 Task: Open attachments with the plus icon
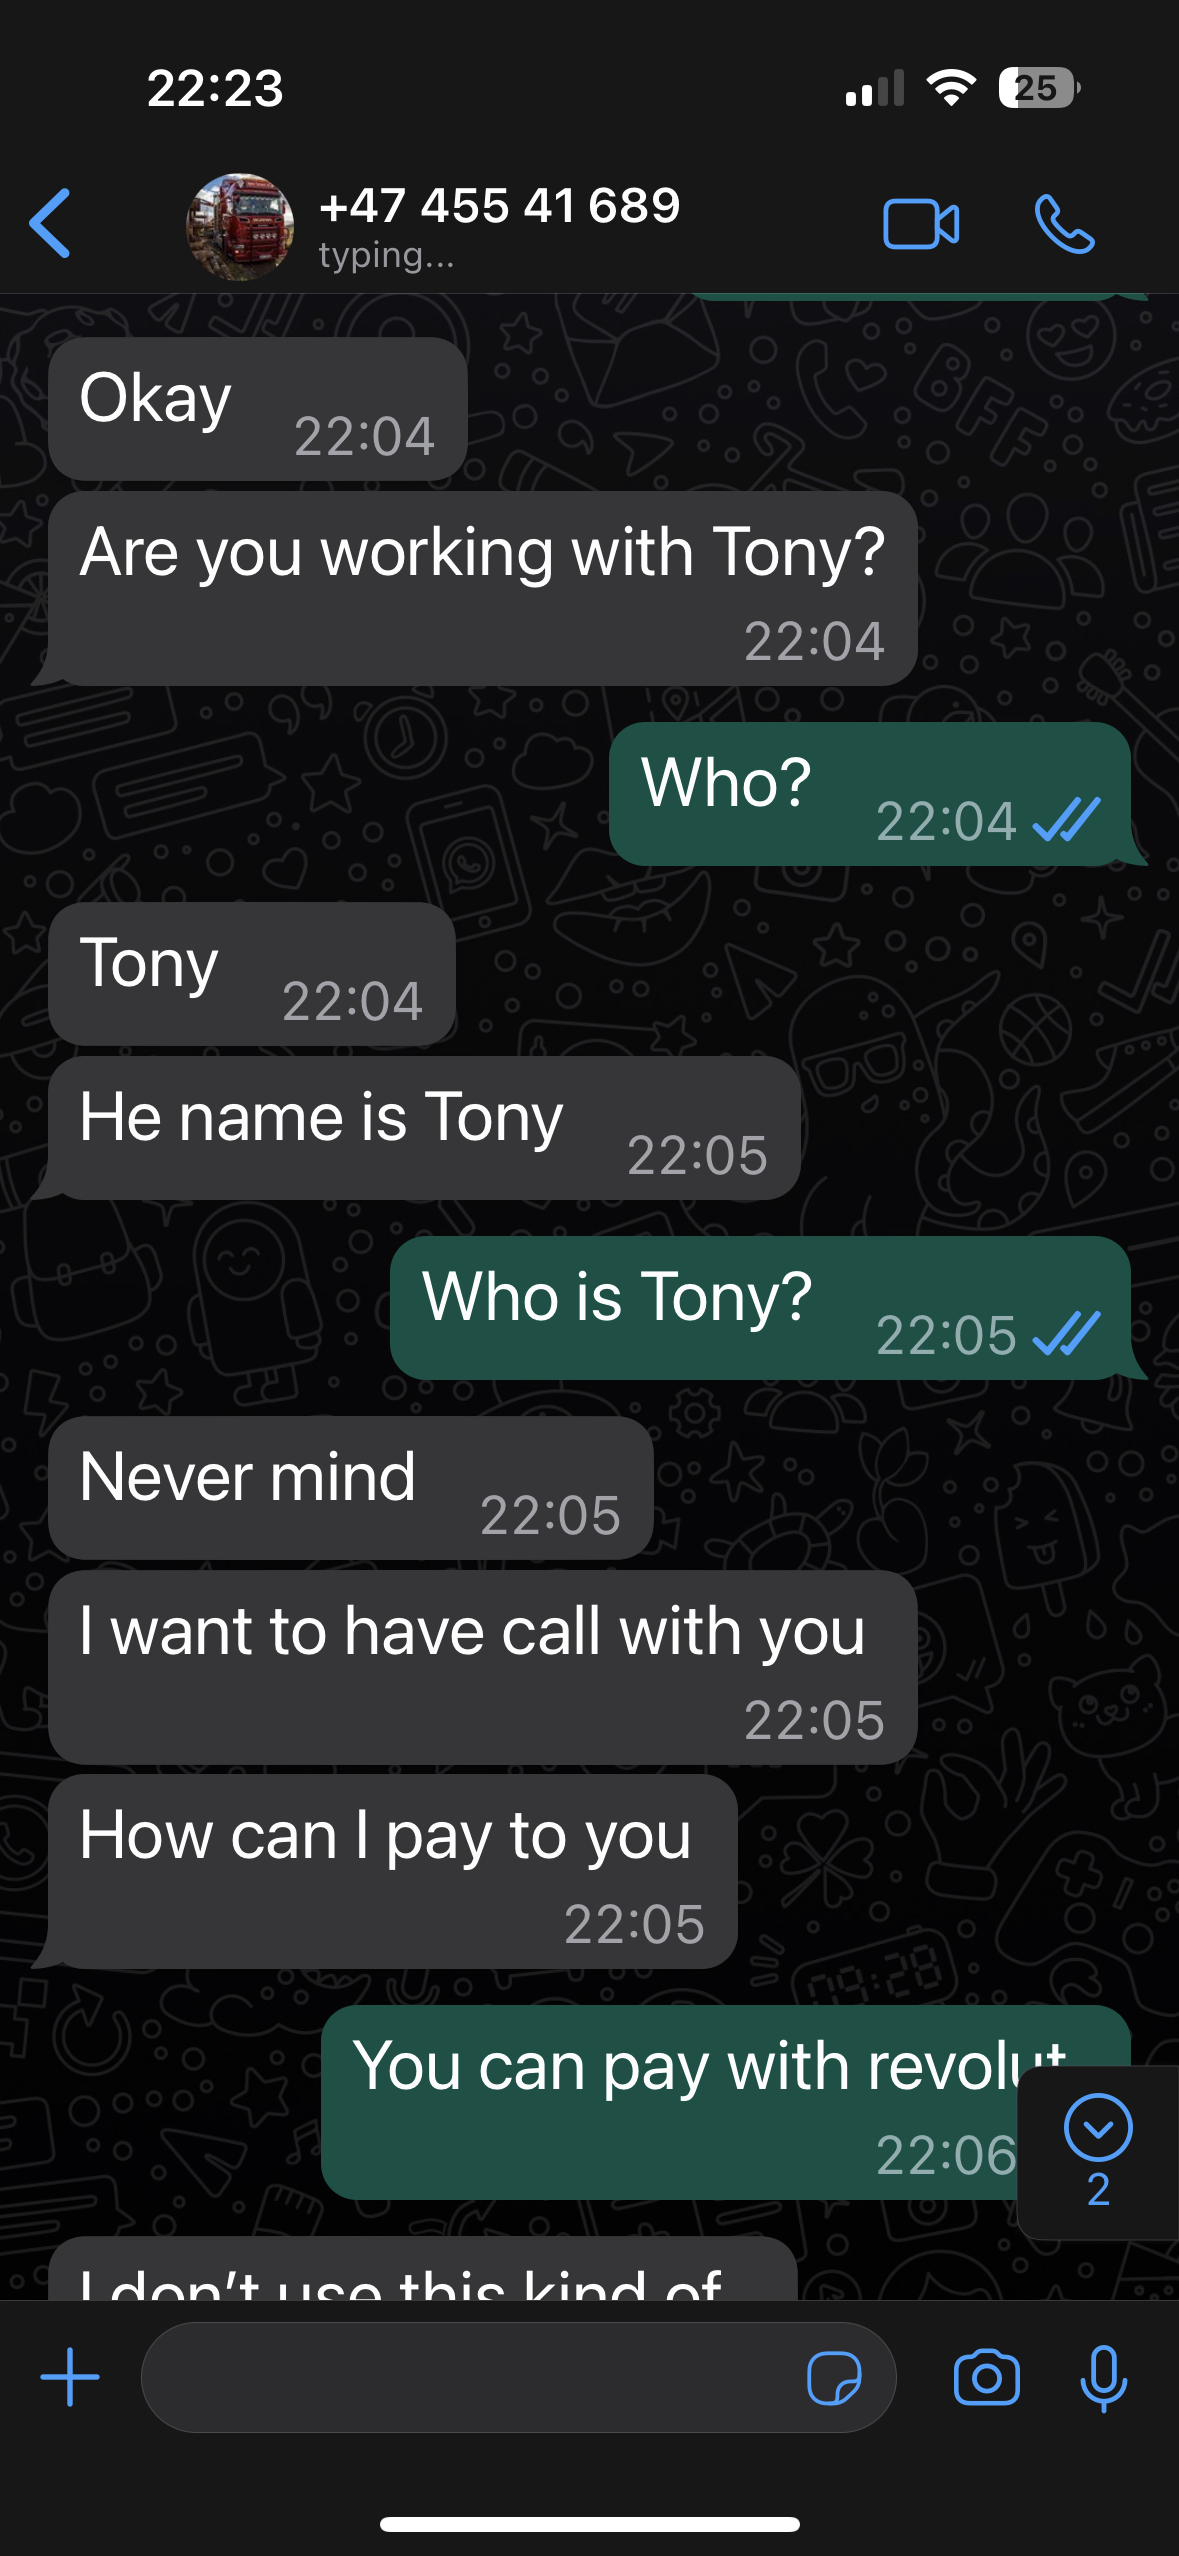pos(70,2377)
